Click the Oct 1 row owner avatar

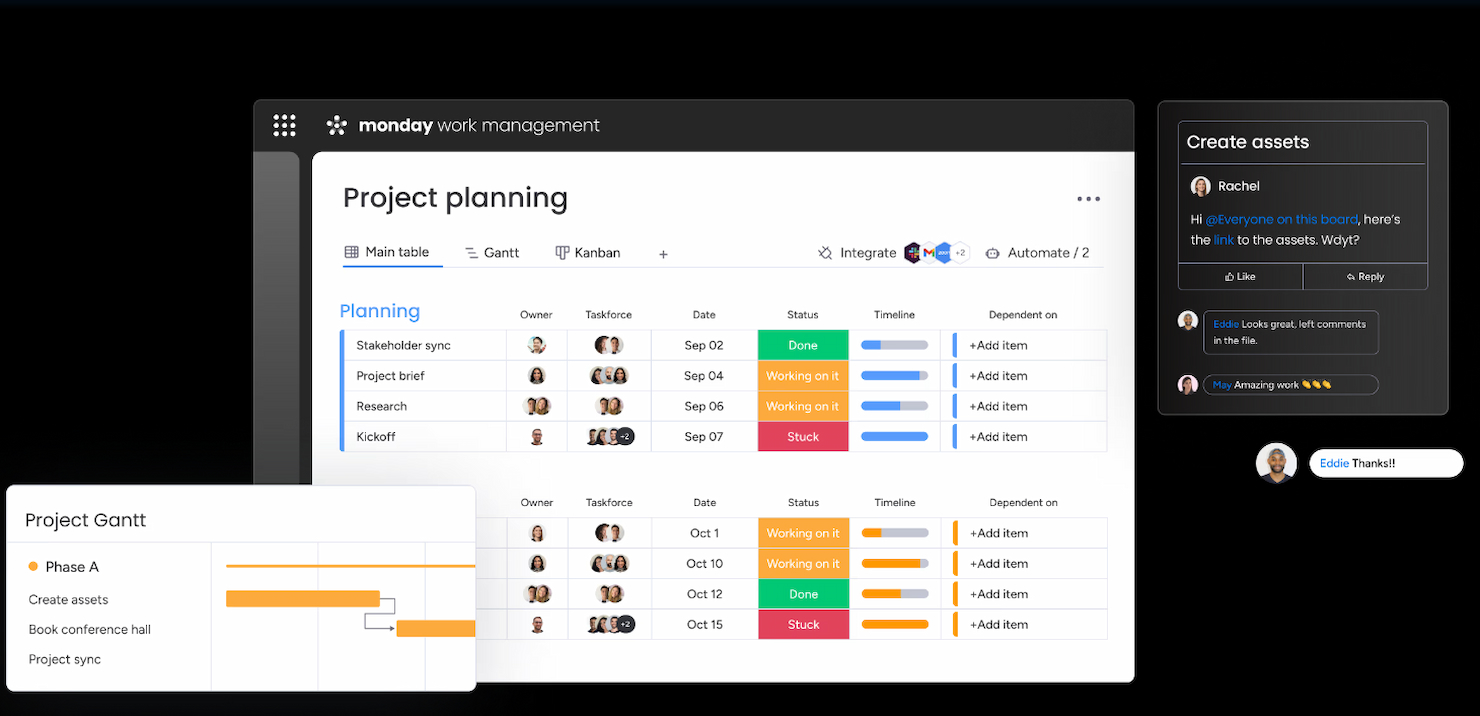click(537, 533)
